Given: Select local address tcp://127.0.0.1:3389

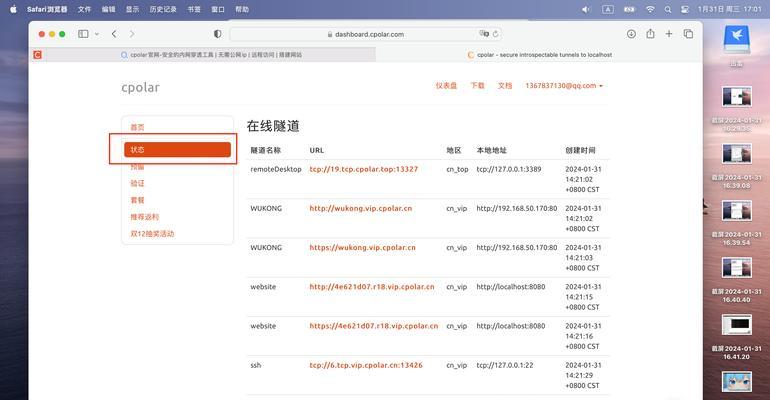Looking at the screenshot, I should point(509,169).
